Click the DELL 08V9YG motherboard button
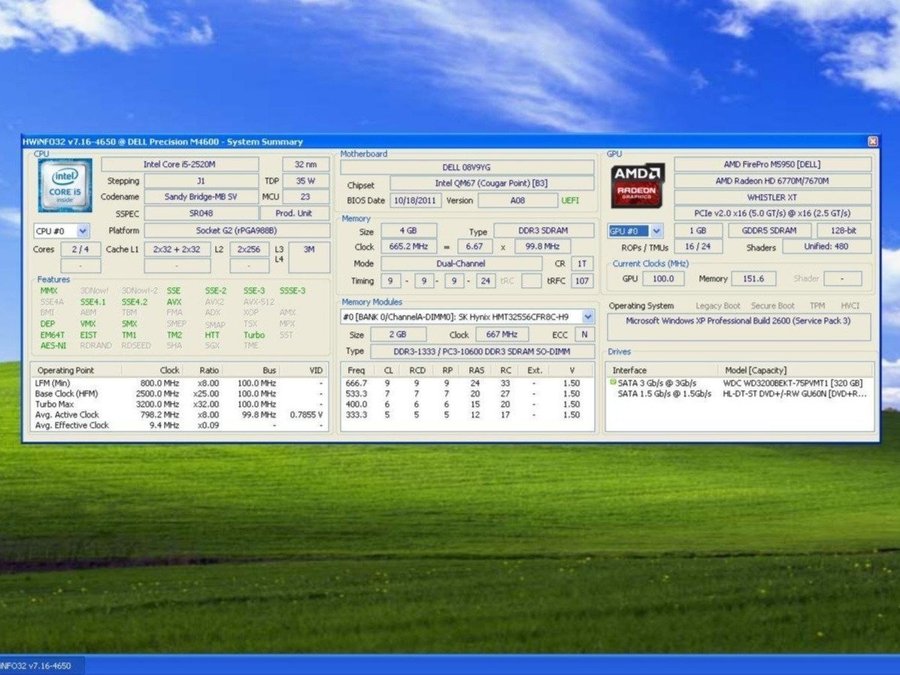900x675 pixels. point(467,168)
